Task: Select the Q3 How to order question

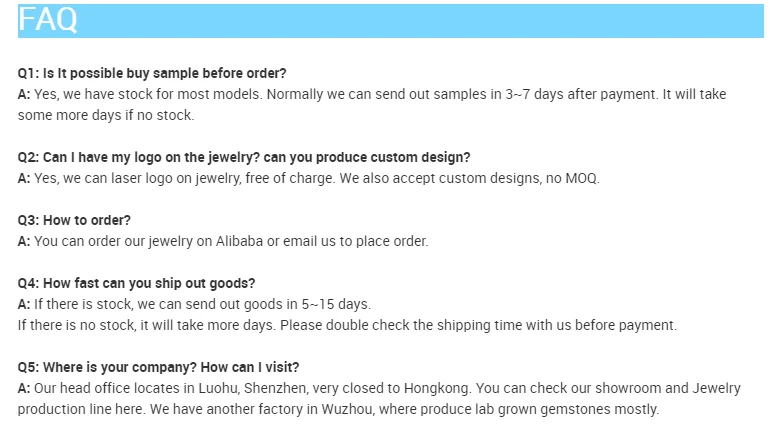Action: click(74, 220)
